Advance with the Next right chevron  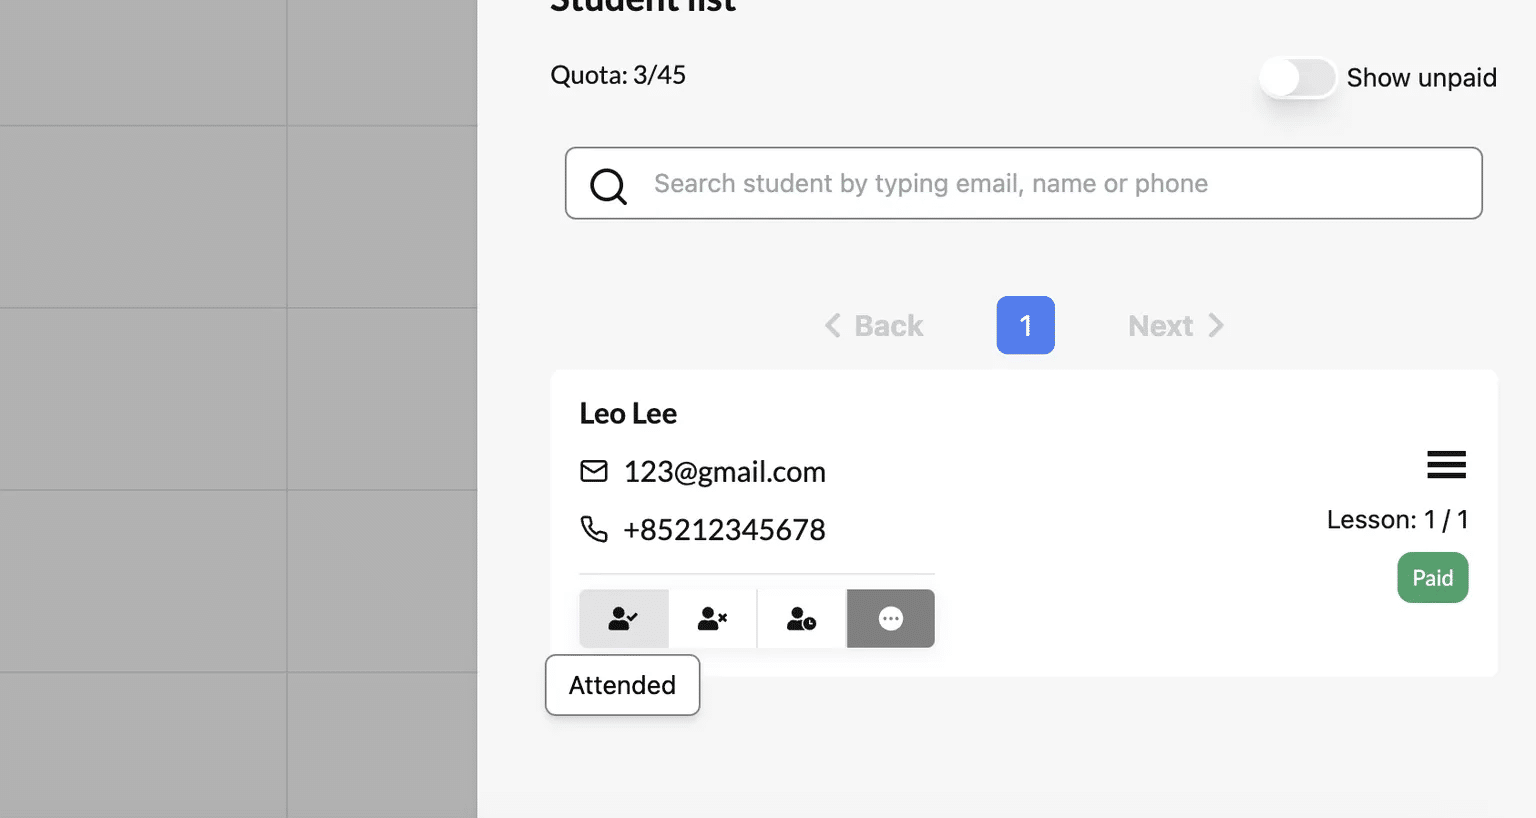click(1216, 325)
